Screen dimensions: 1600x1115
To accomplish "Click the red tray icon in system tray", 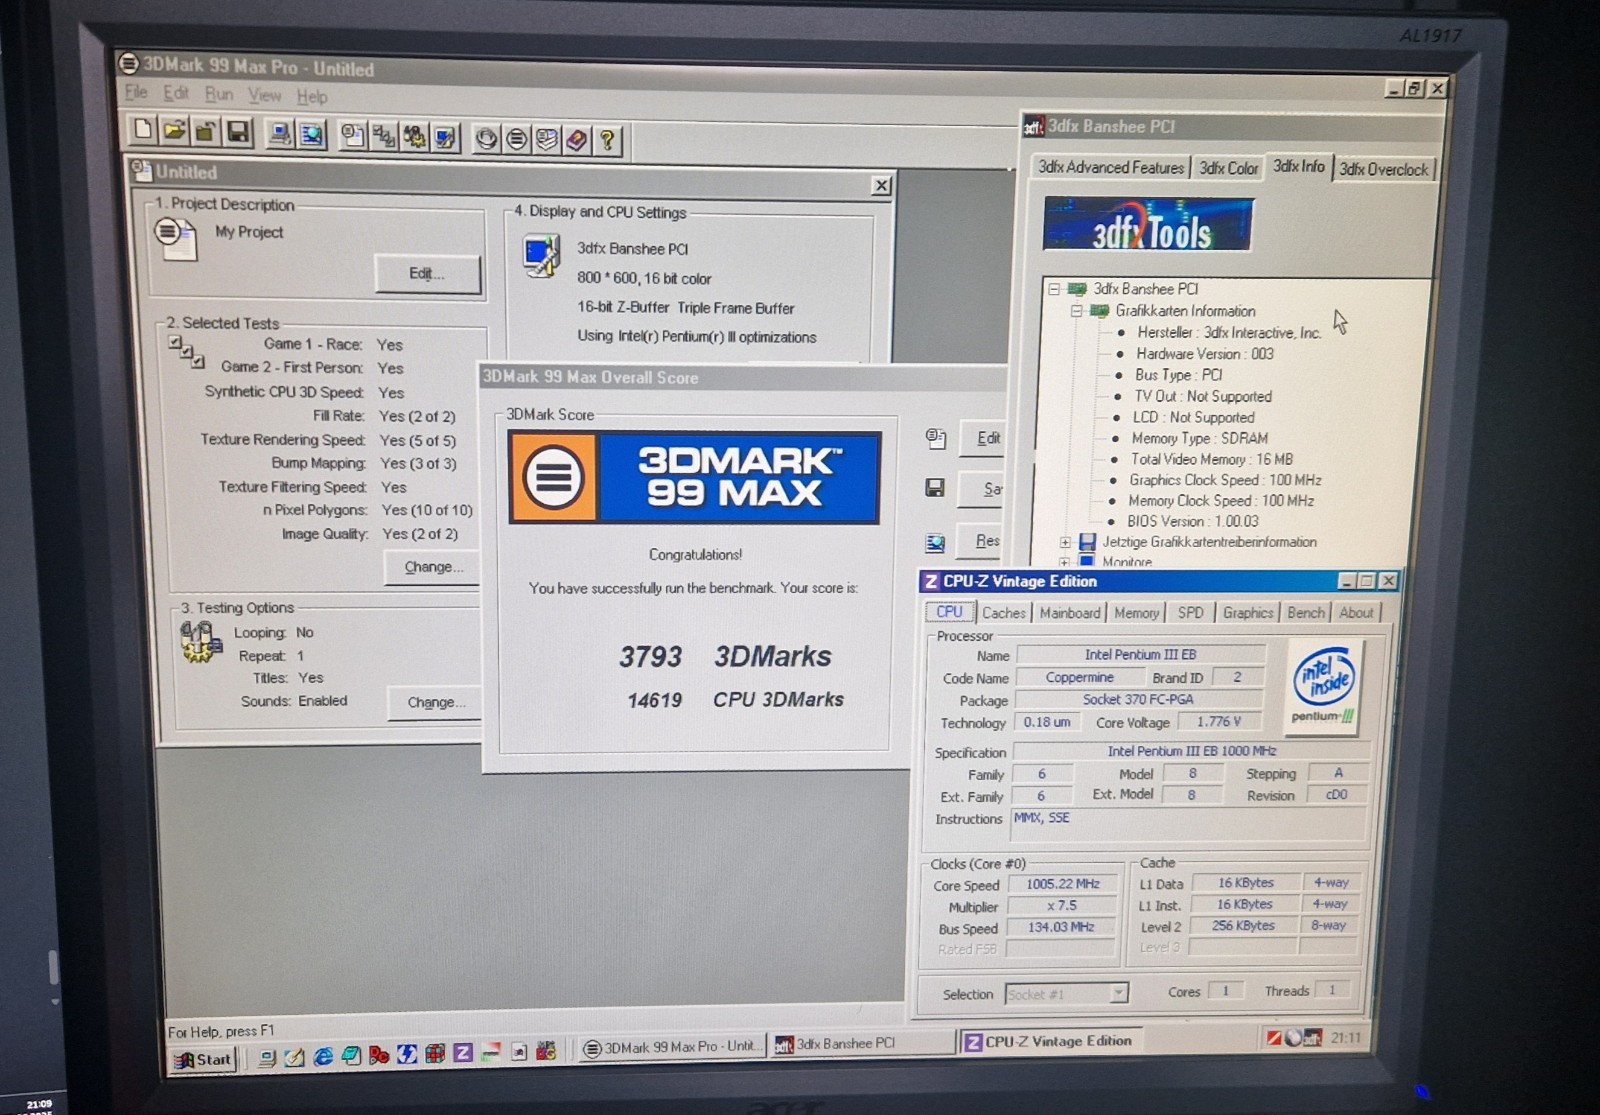I will click(x=1274, y=1038).
